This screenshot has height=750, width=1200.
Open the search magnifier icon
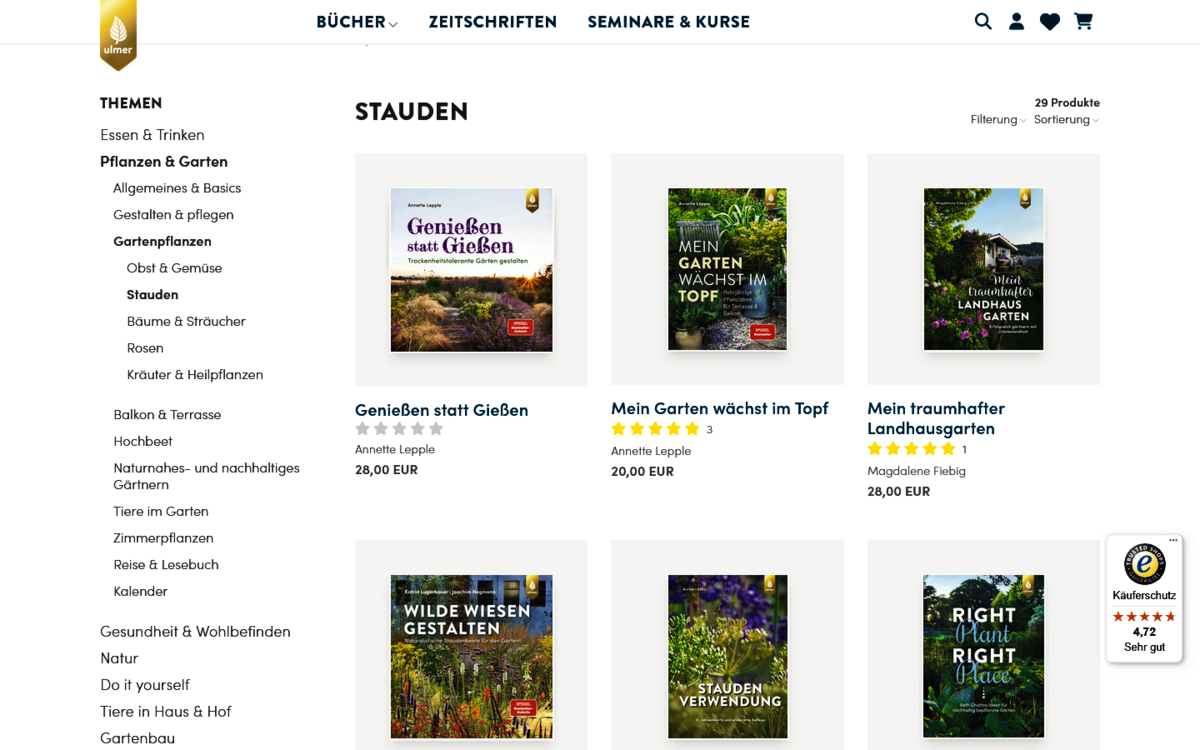point(983,21)
